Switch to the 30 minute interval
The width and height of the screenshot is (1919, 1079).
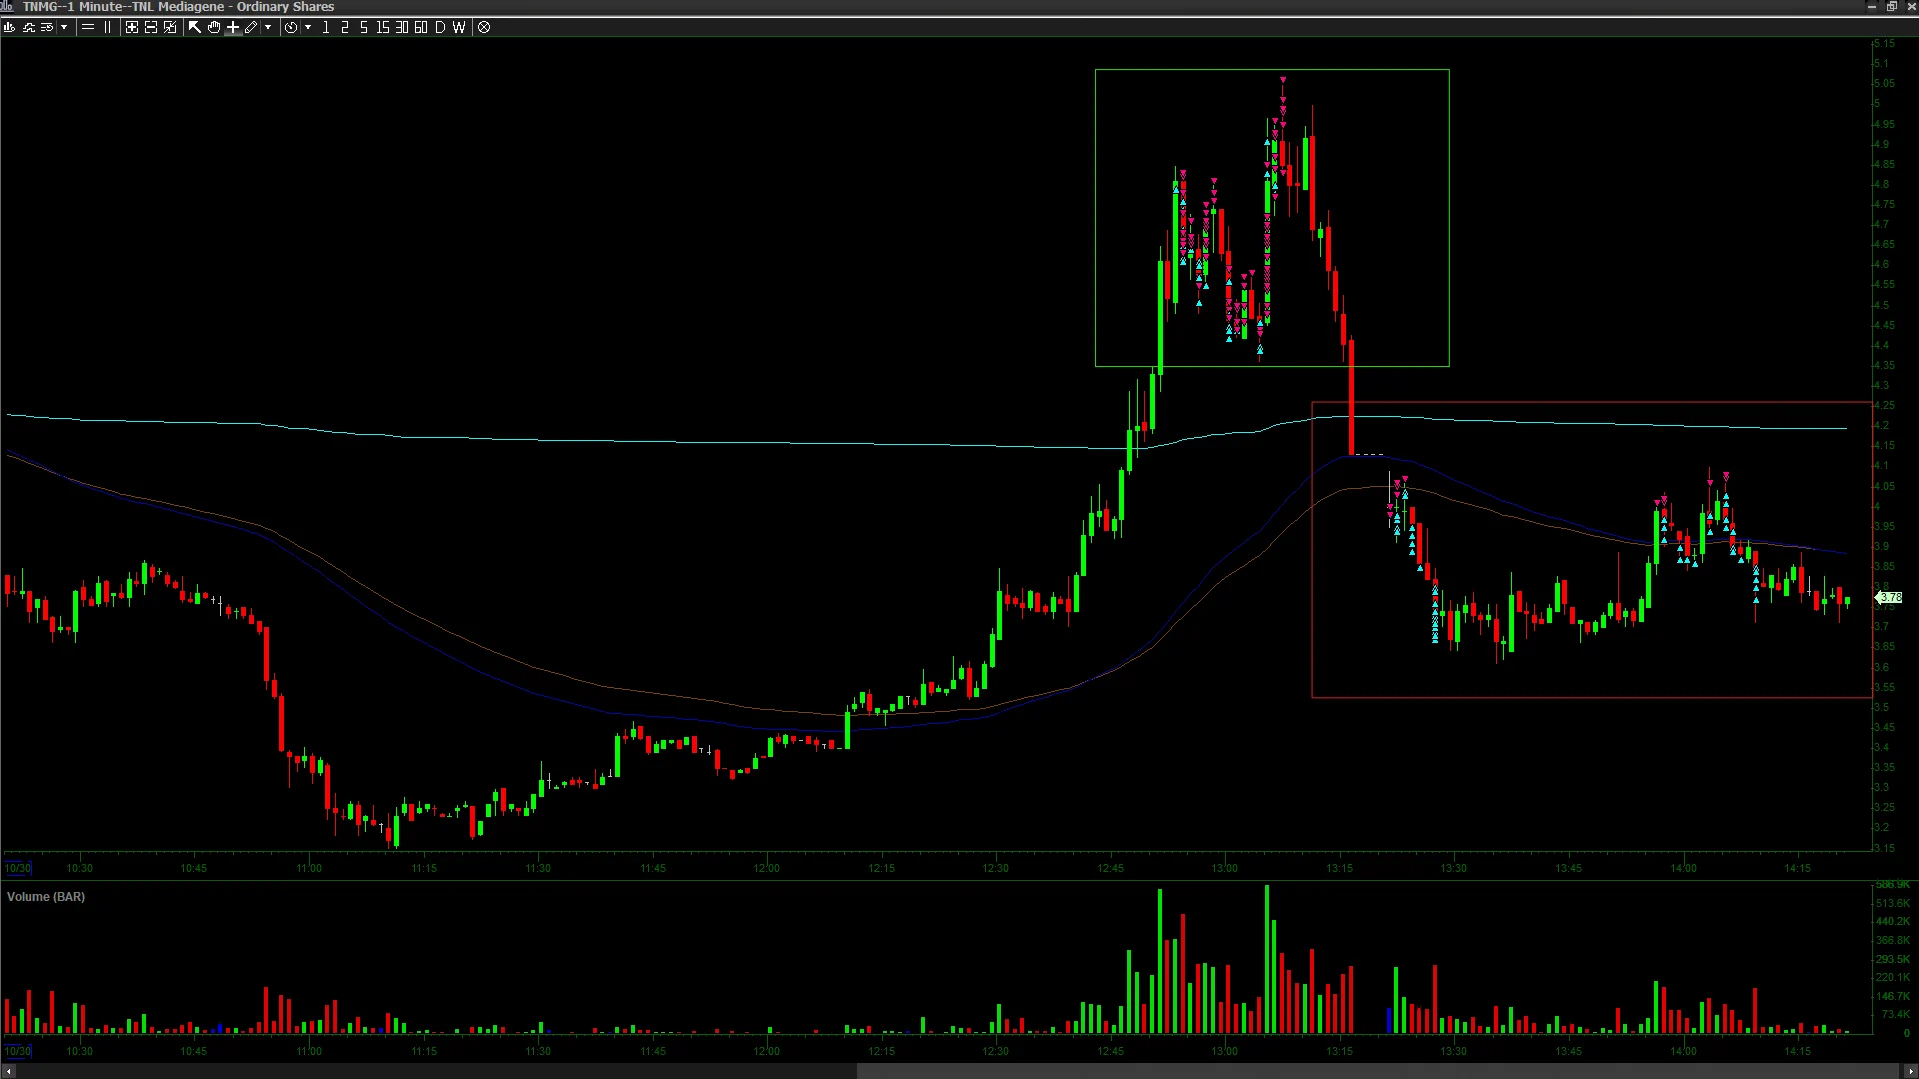point(401,27)
